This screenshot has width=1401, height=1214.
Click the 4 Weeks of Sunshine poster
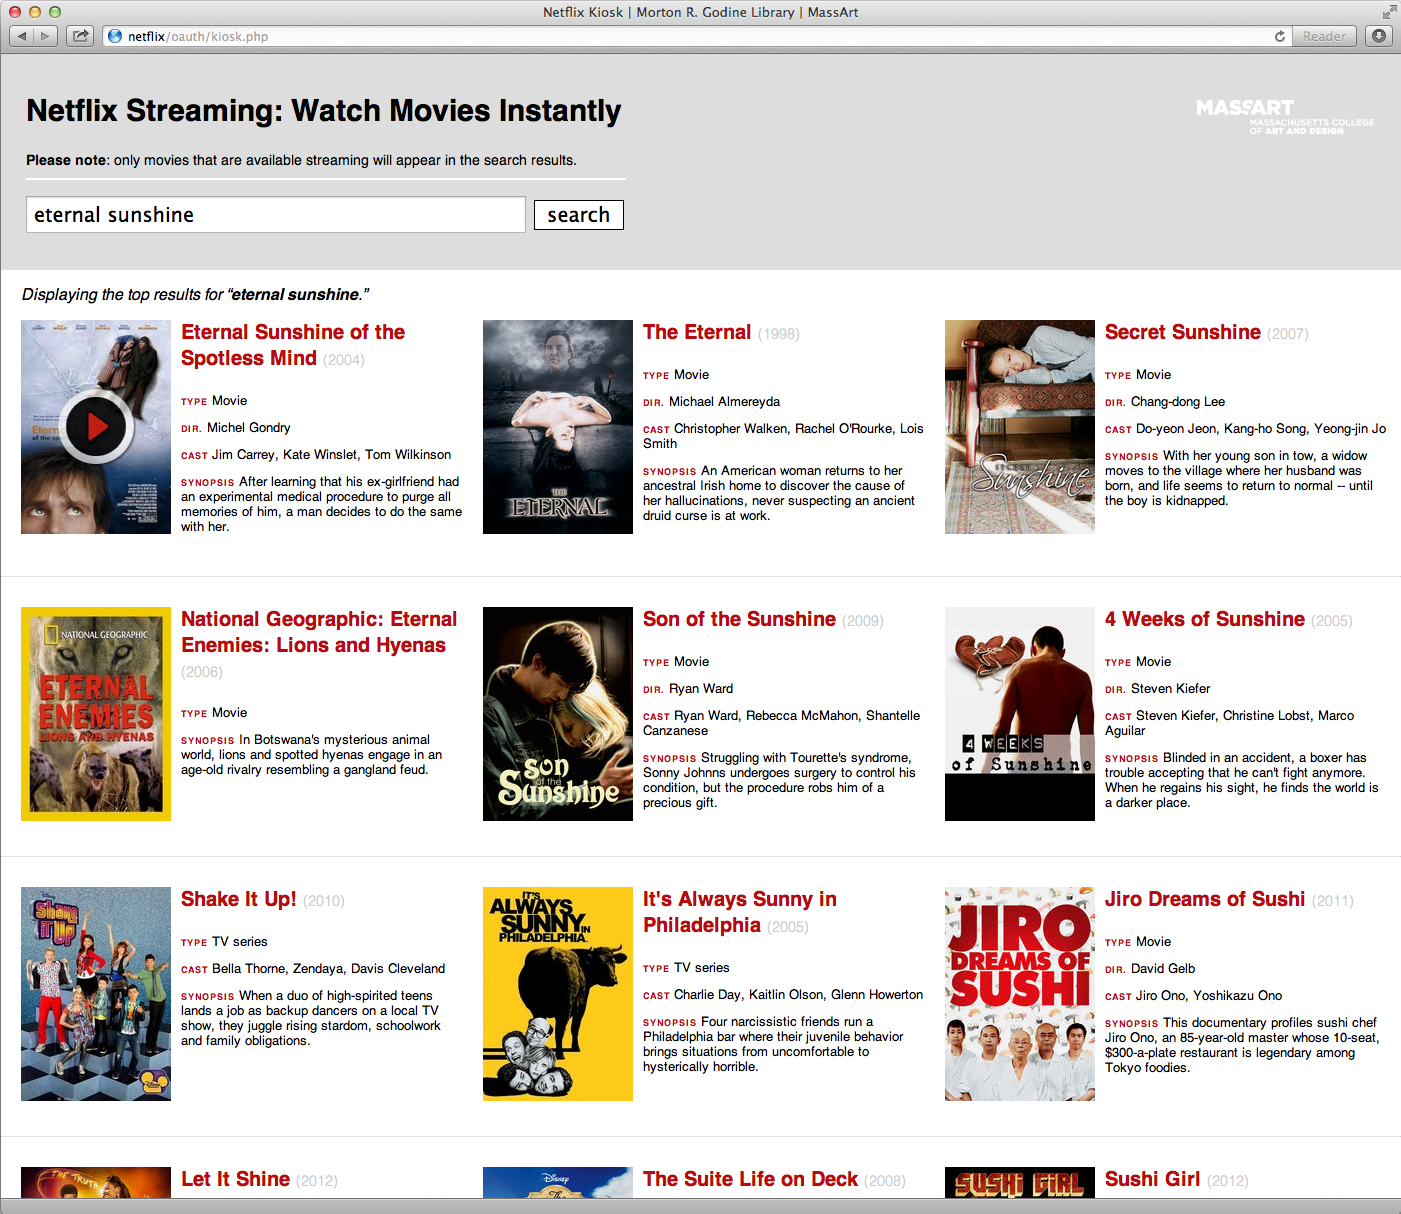[x=1020, y=714]
